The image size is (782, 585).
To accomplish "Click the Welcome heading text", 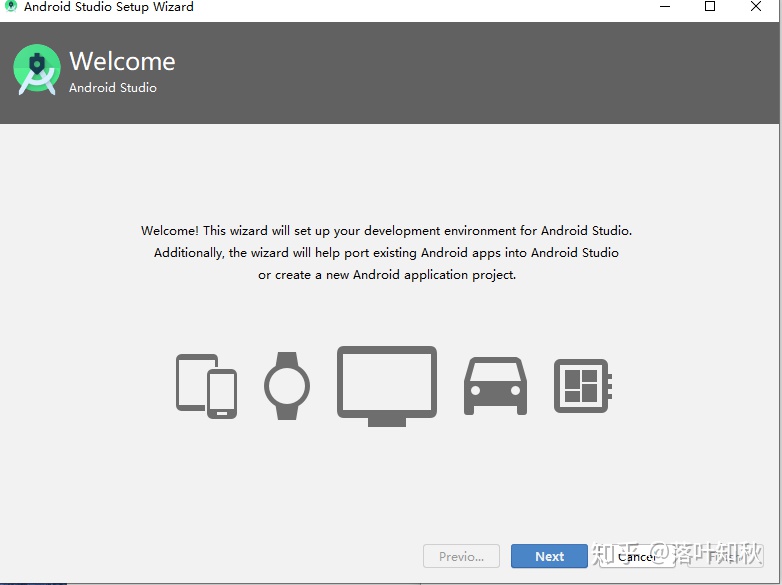I will click(122, 61).
